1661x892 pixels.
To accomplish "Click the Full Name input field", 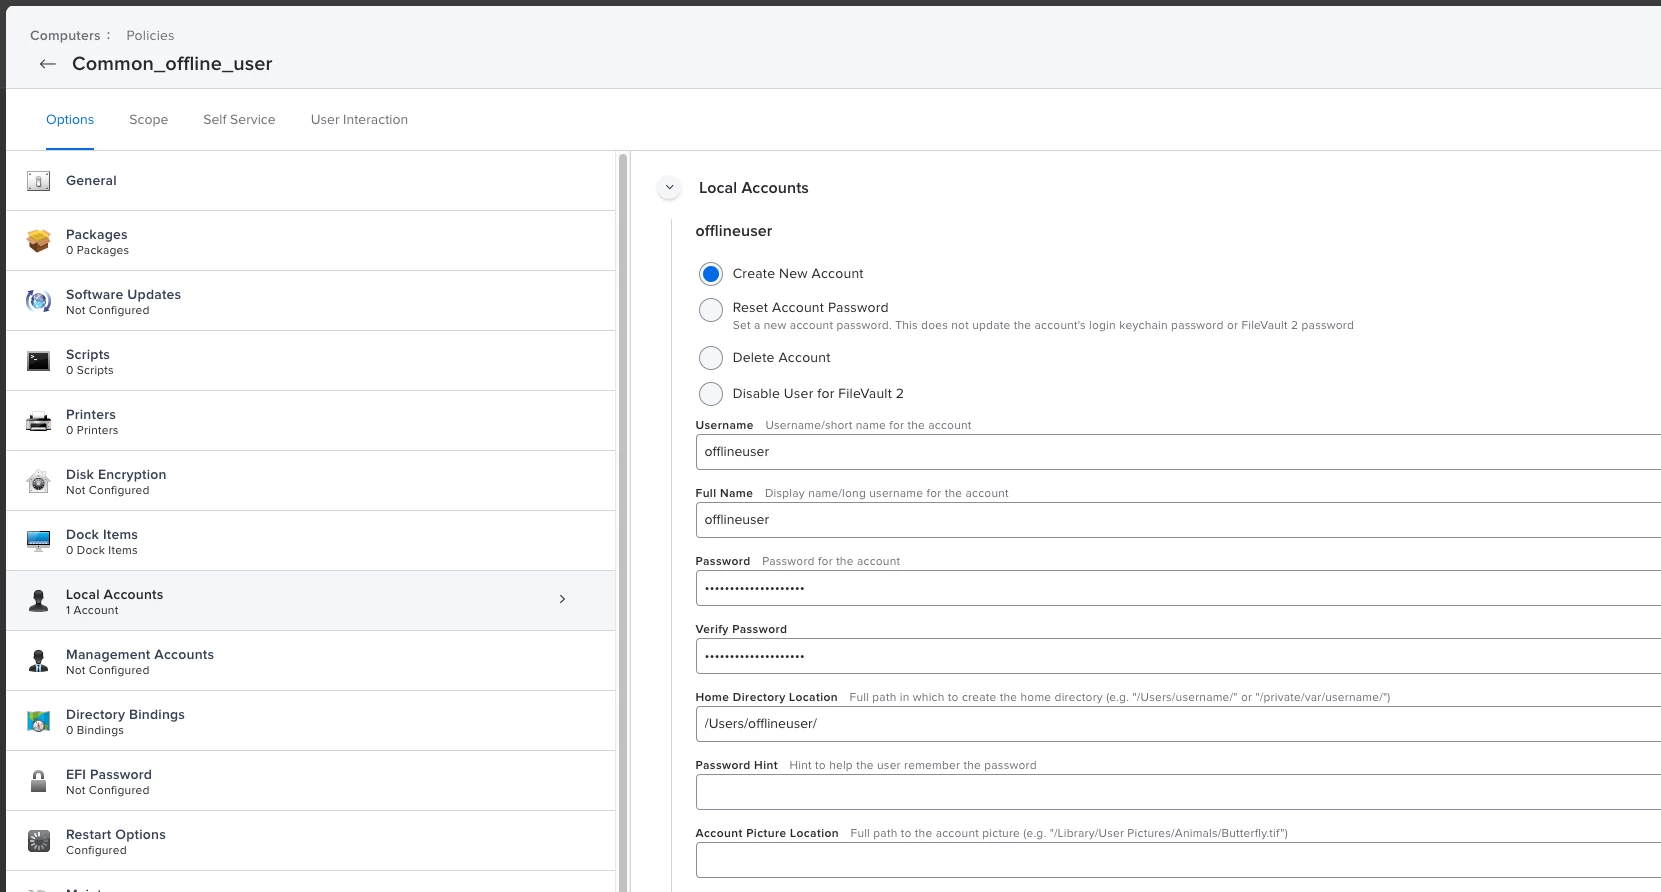I will point(1178,520).
